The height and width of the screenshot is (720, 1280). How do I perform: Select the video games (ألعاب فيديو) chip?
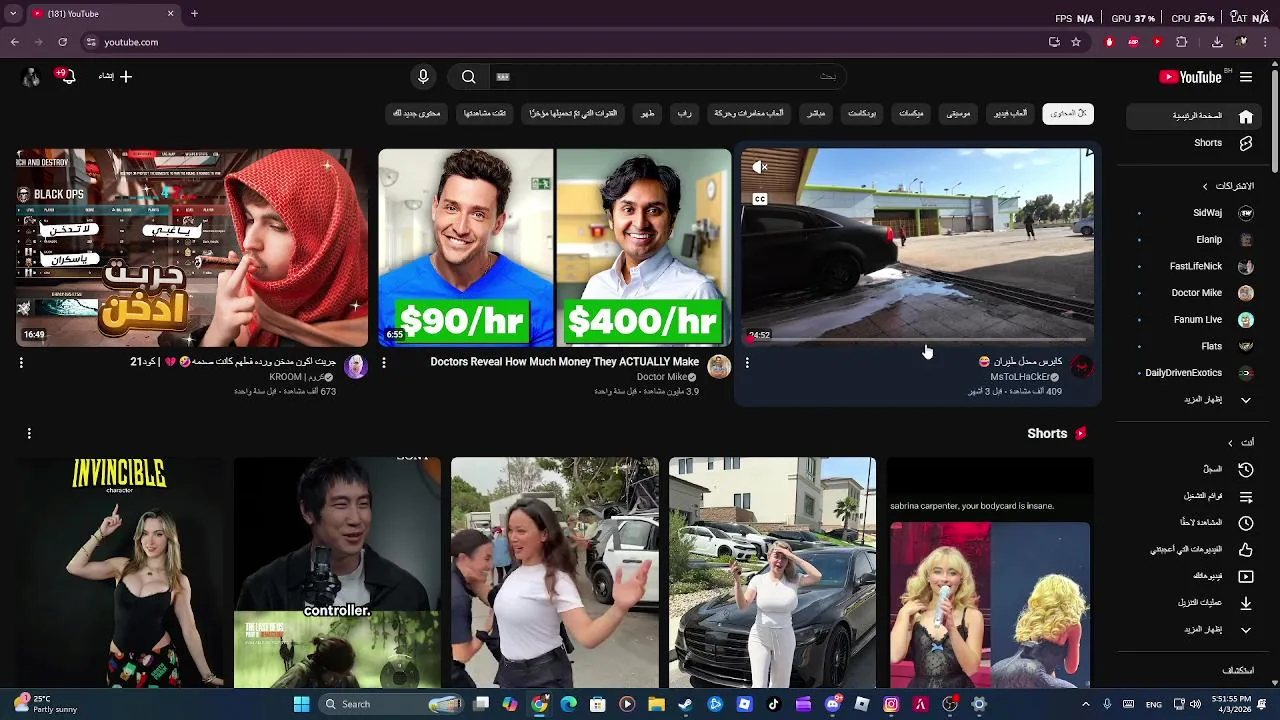pos(1010,114)
